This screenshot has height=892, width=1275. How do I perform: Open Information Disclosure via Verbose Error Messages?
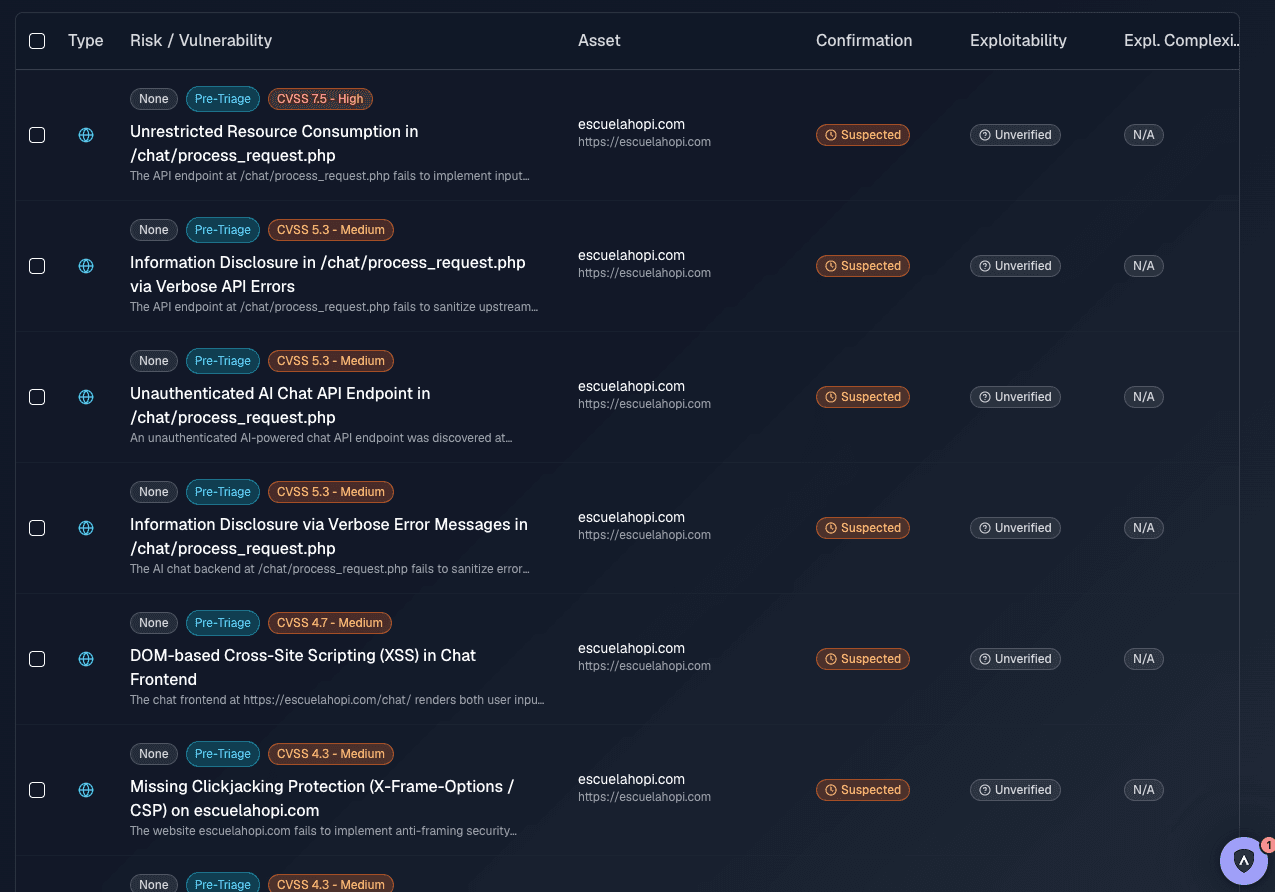click(x=329, y=537)
